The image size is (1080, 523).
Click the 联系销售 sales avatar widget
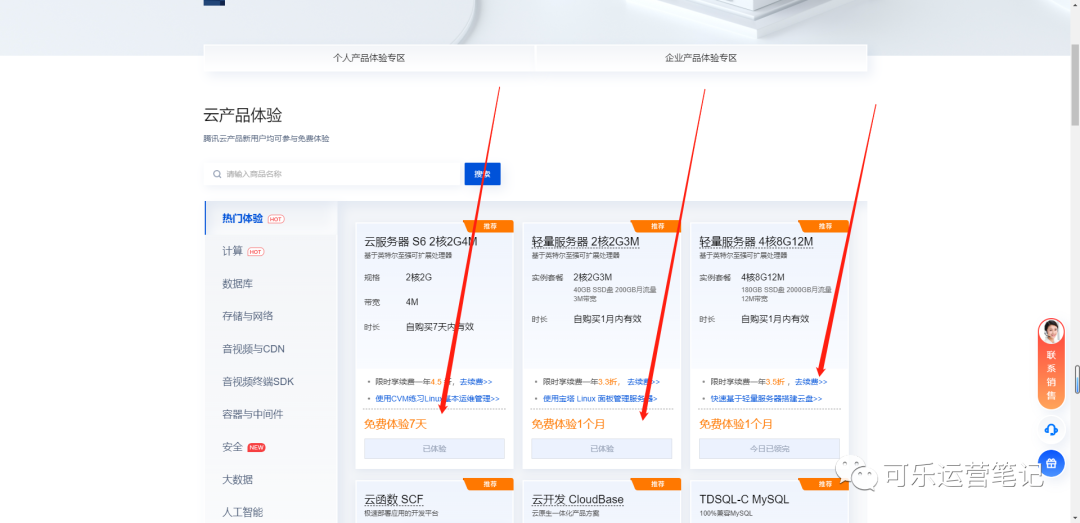pos(1051,364)
